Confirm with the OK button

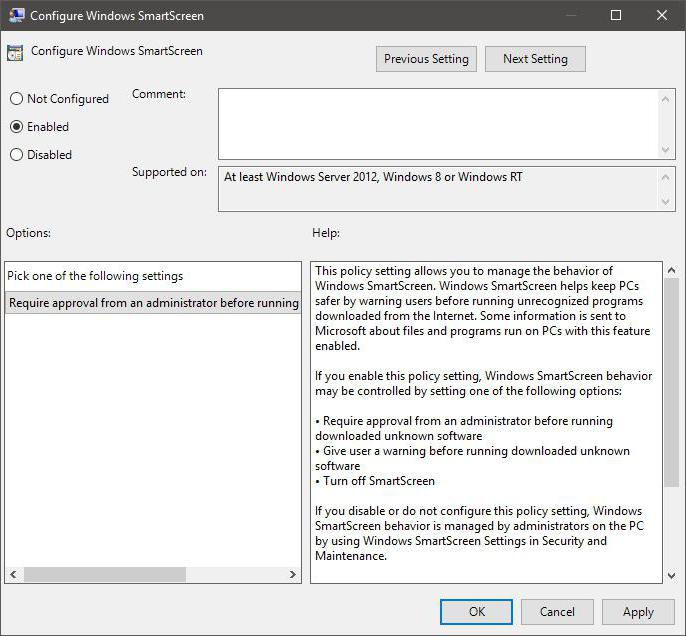point(476,612)
